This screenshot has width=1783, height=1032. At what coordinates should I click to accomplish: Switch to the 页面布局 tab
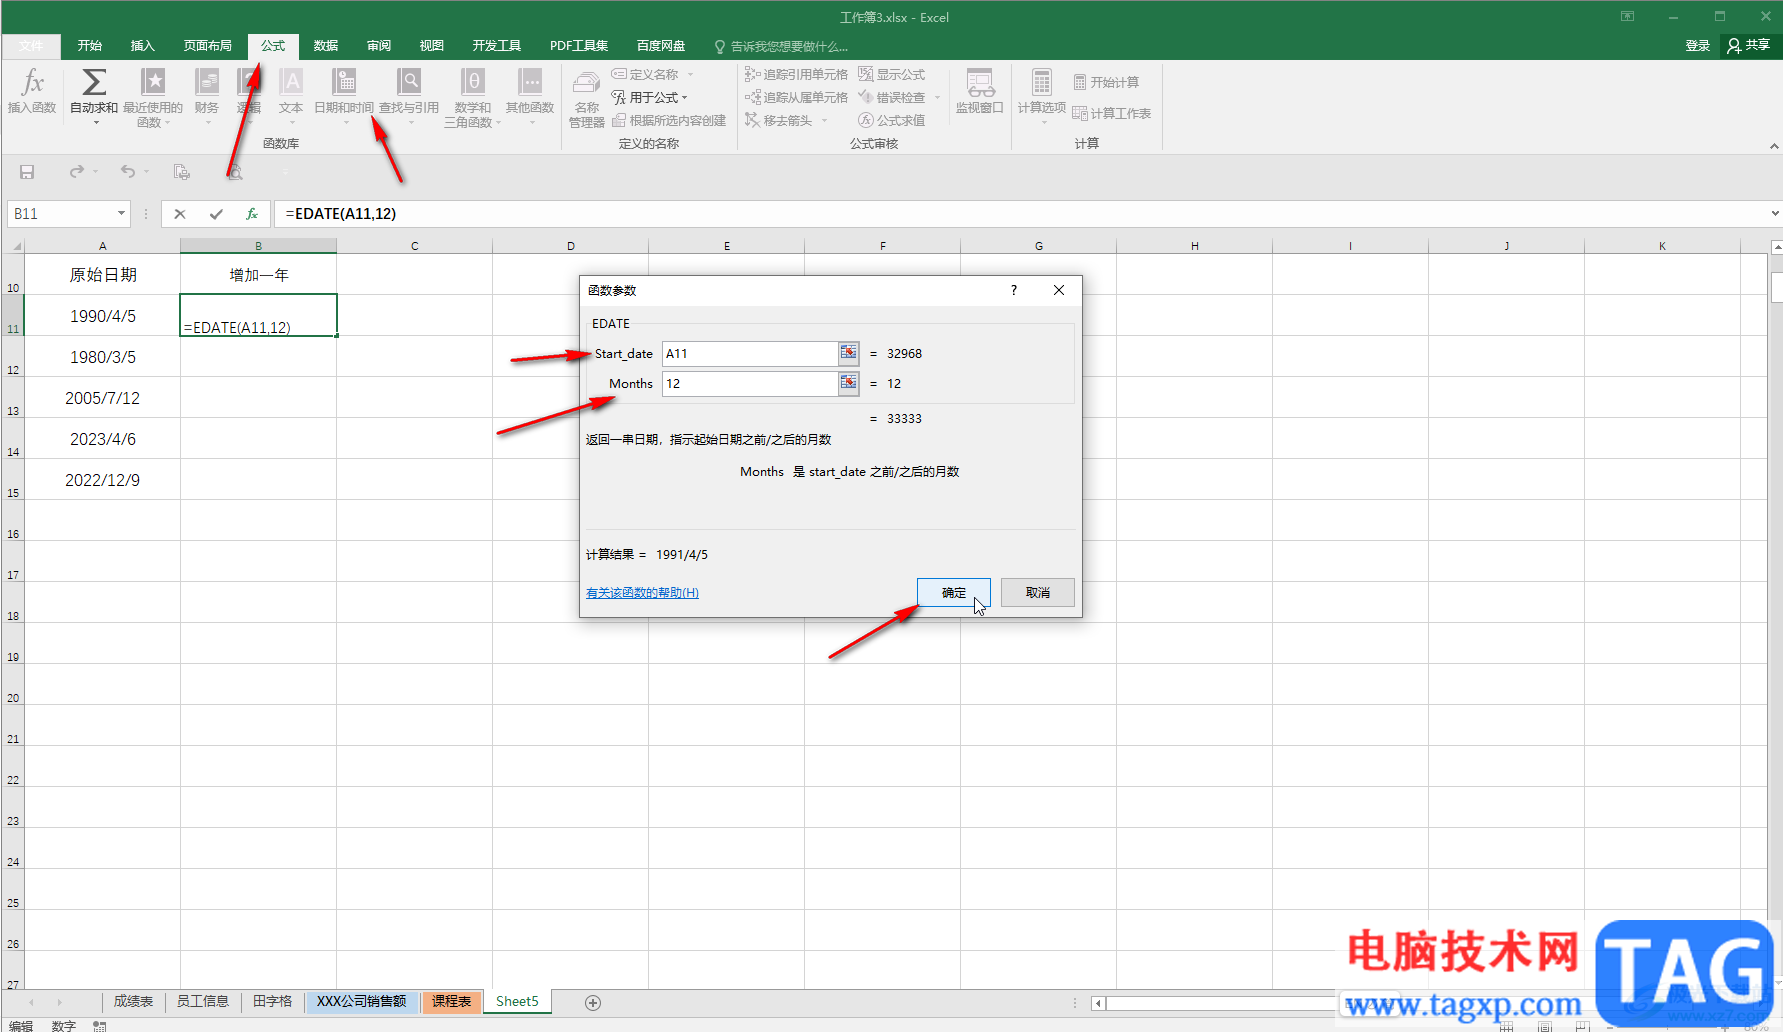[208, 46]
